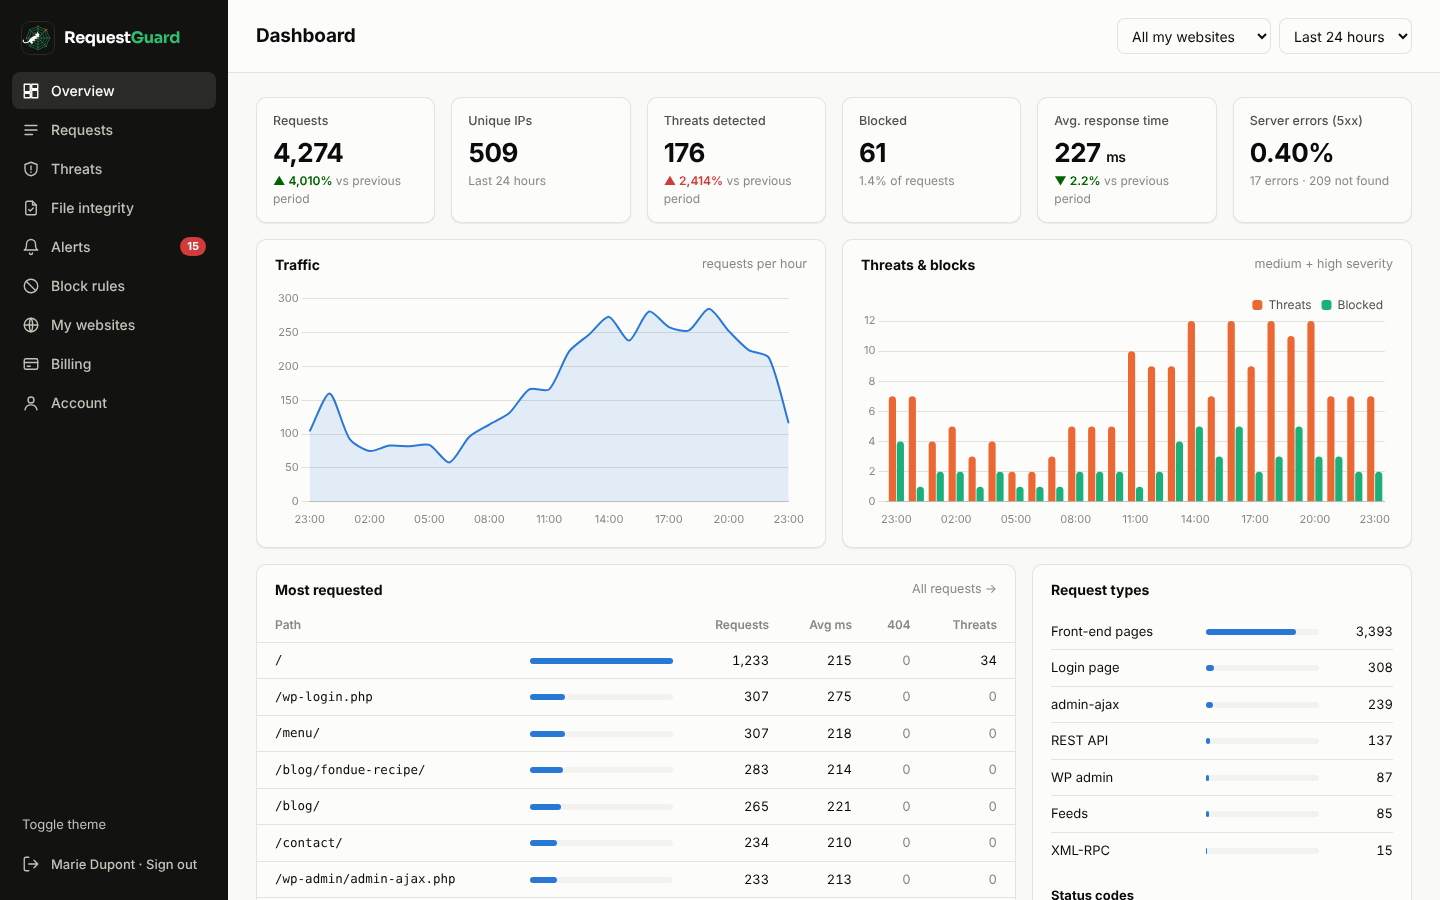Viewport: 1440px width, 900px height.
Task: Open the Last 24 hours time range dropdown
Action: 1345,37
